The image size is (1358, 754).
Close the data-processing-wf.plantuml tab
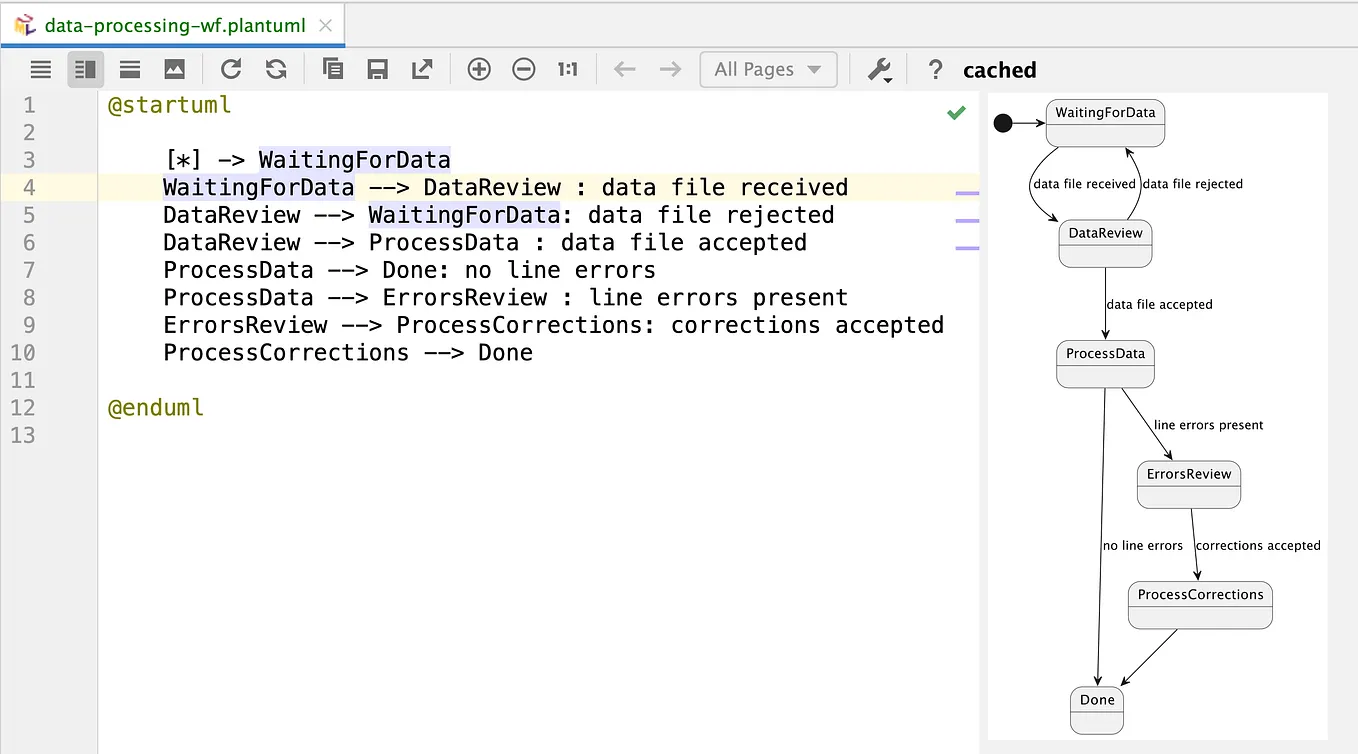coord(325,26)
